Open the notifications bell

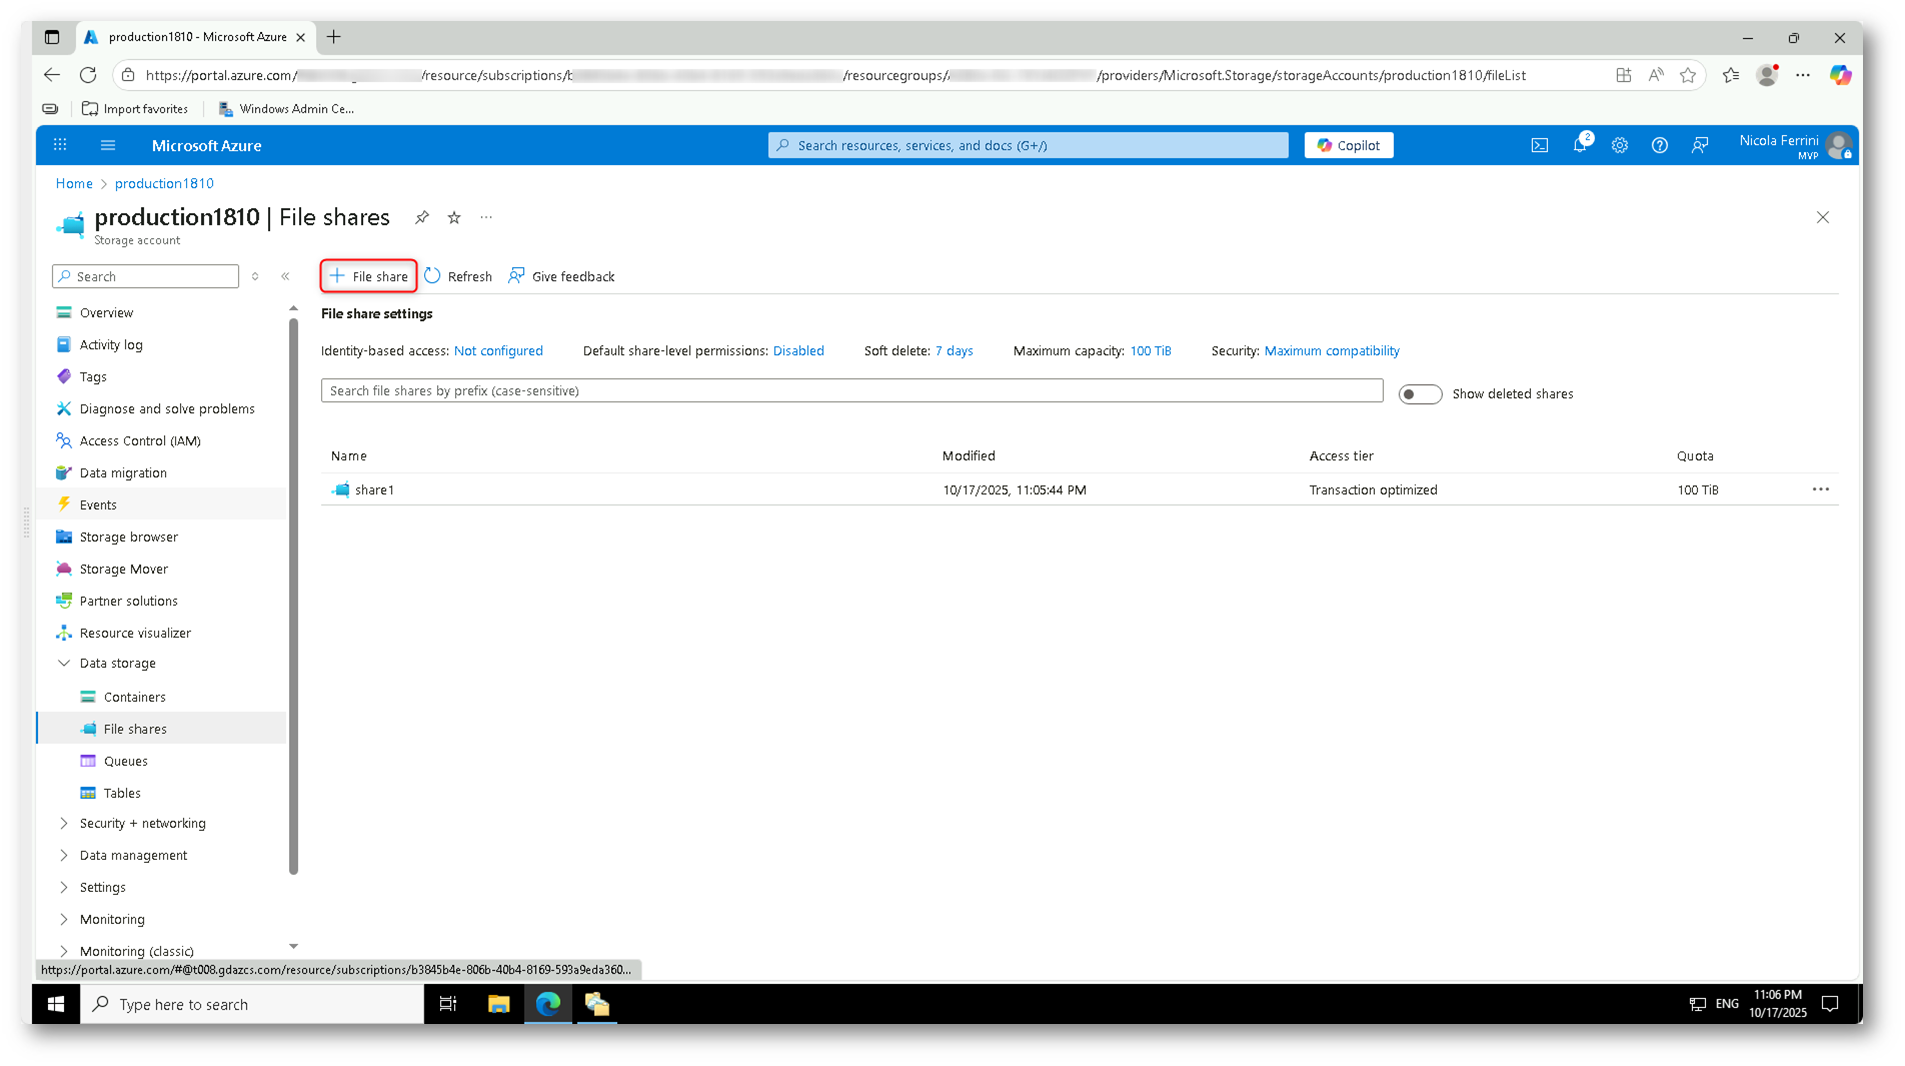tap(1579, 145)
